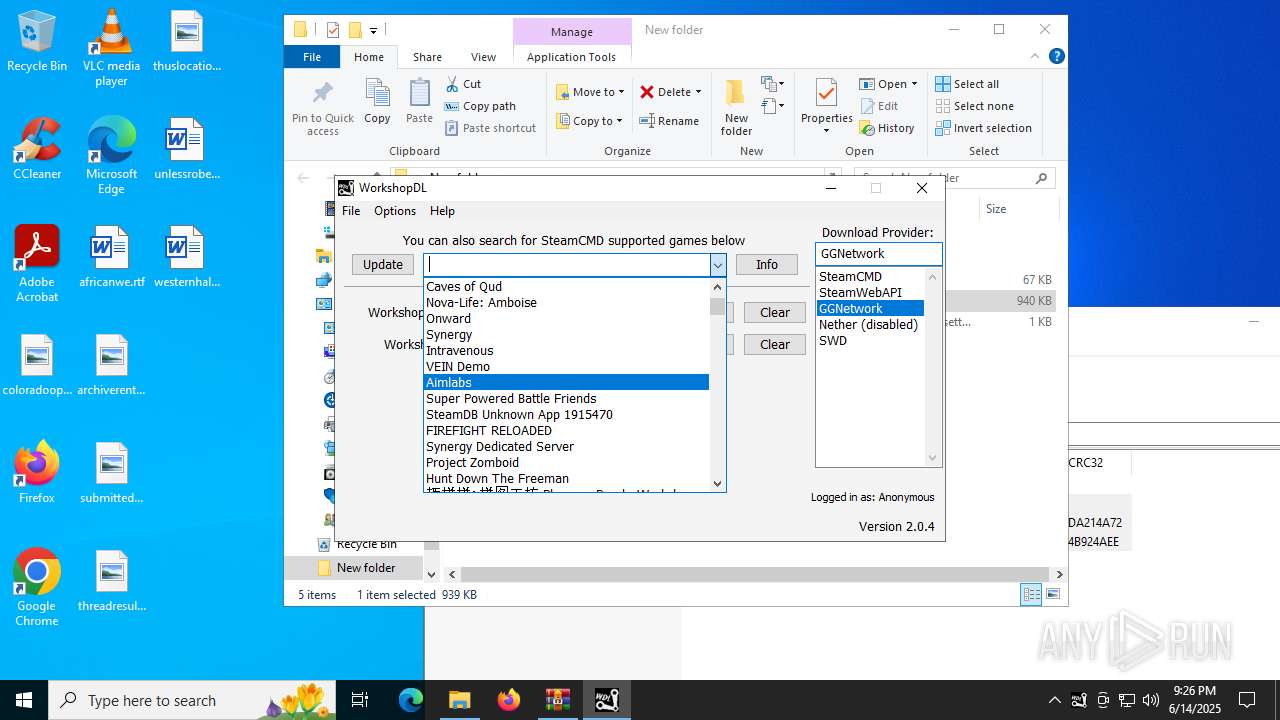The image size is (1280, 720).
Task: Click Type here to search box
Action: coord(192,700)
